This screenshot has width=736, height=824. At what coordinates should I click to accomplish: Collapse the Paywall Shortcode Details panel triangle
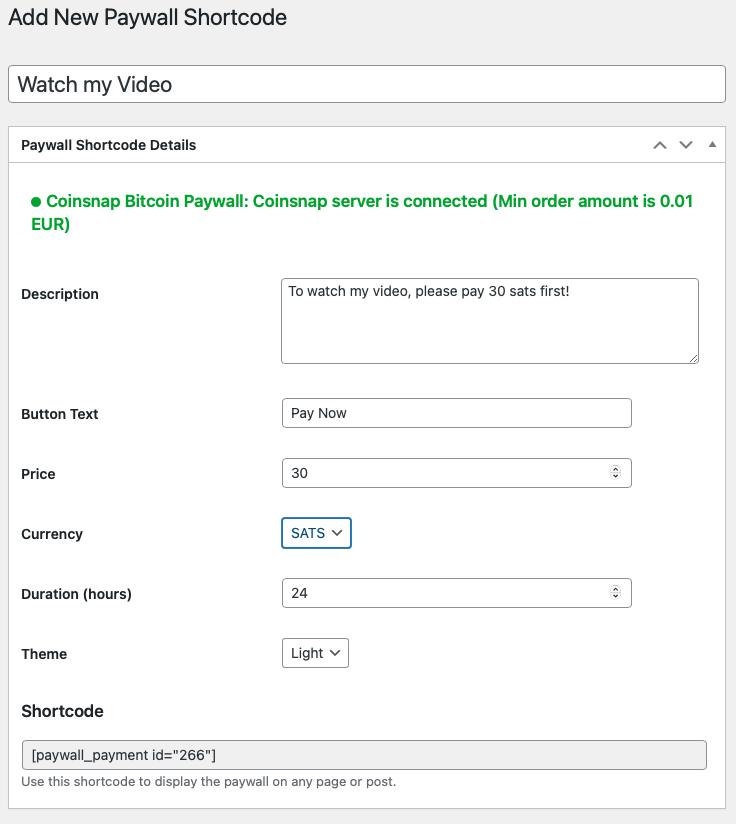(x=712, y=144)
